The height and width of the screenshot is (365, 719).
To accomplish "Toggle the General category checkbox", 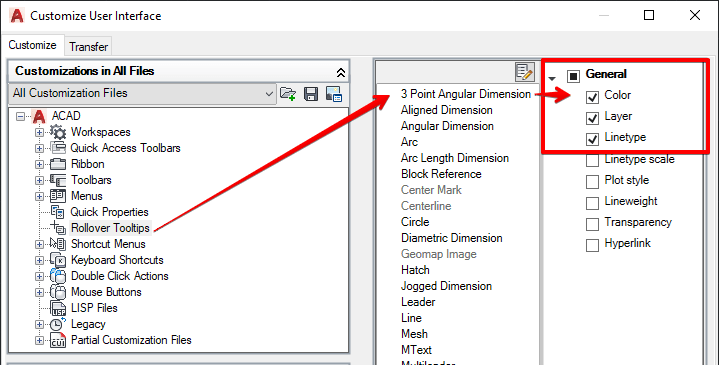I will pos(573,76).
